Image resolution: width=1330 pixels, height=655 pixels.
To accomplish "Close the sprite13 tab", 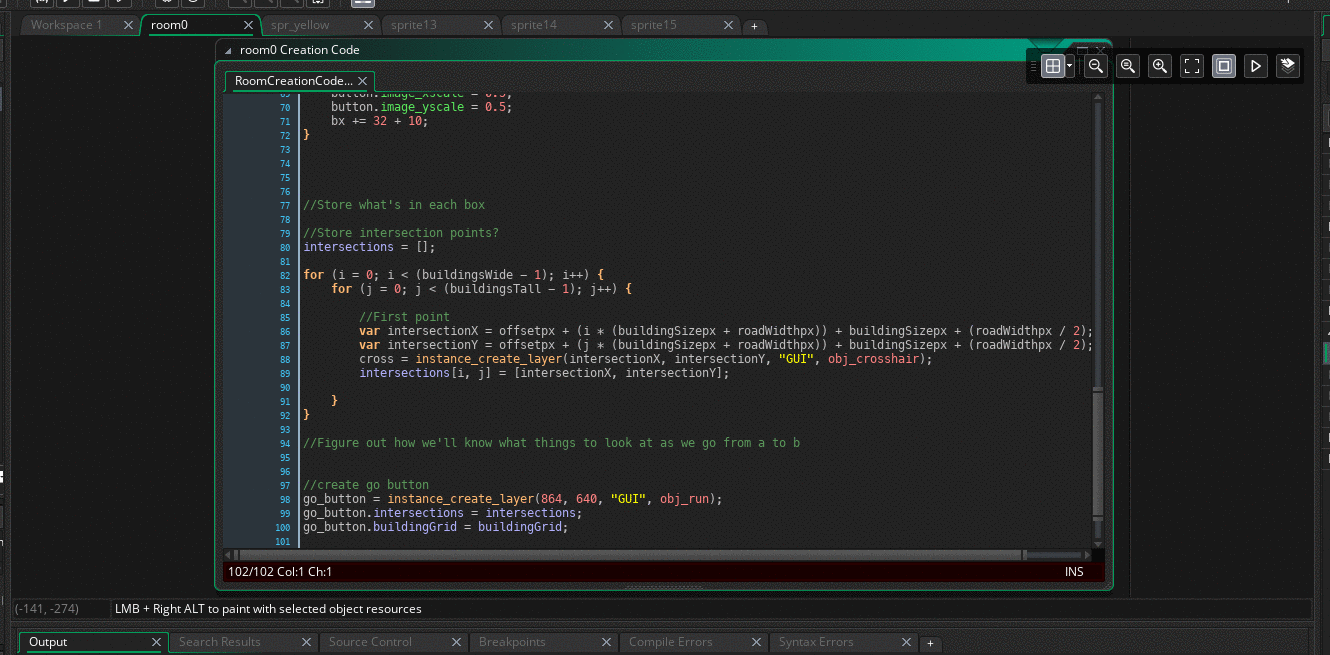I will tap(488, 25).
